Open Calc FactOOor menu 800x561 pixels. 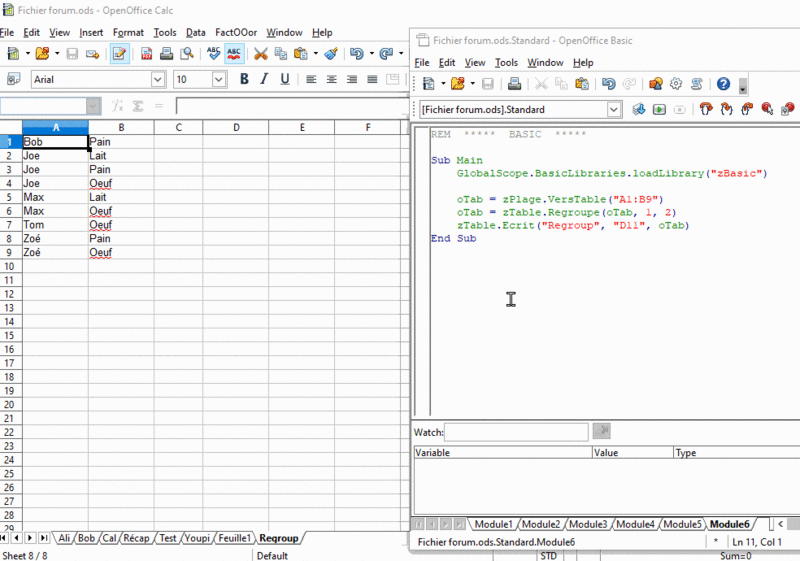[x=236, y=33]
